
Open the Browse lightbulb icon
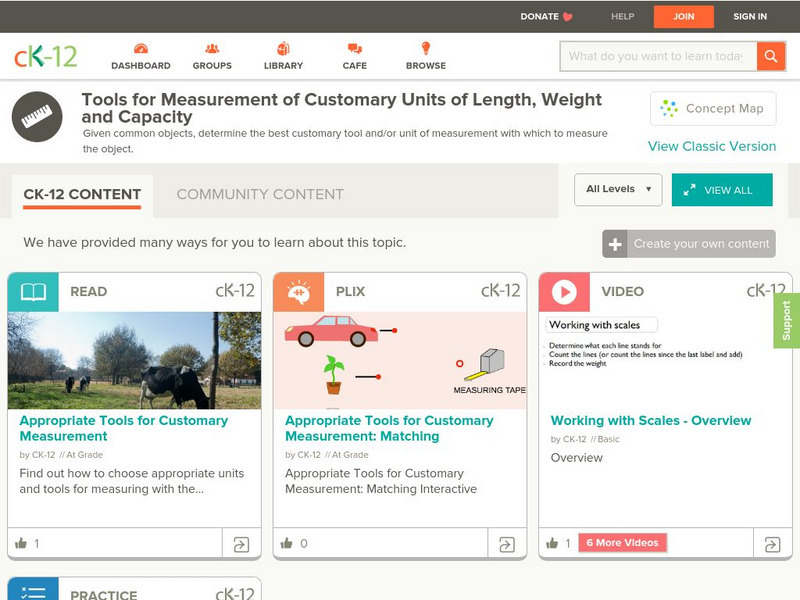[x=426, y=48]
